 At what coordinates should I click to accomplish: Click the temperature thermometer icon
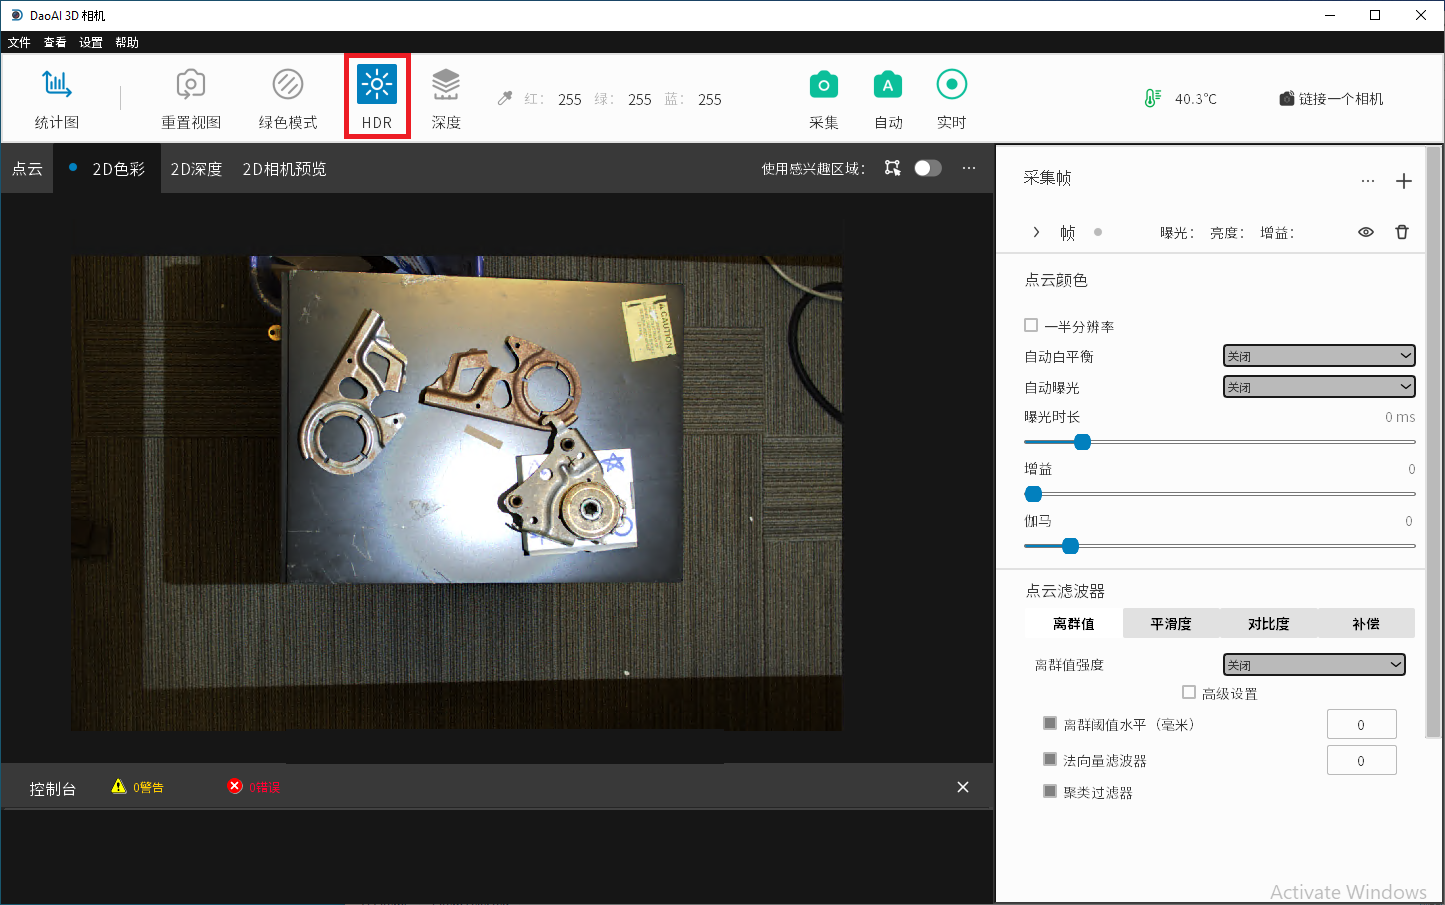click(x=1152, y=98)
